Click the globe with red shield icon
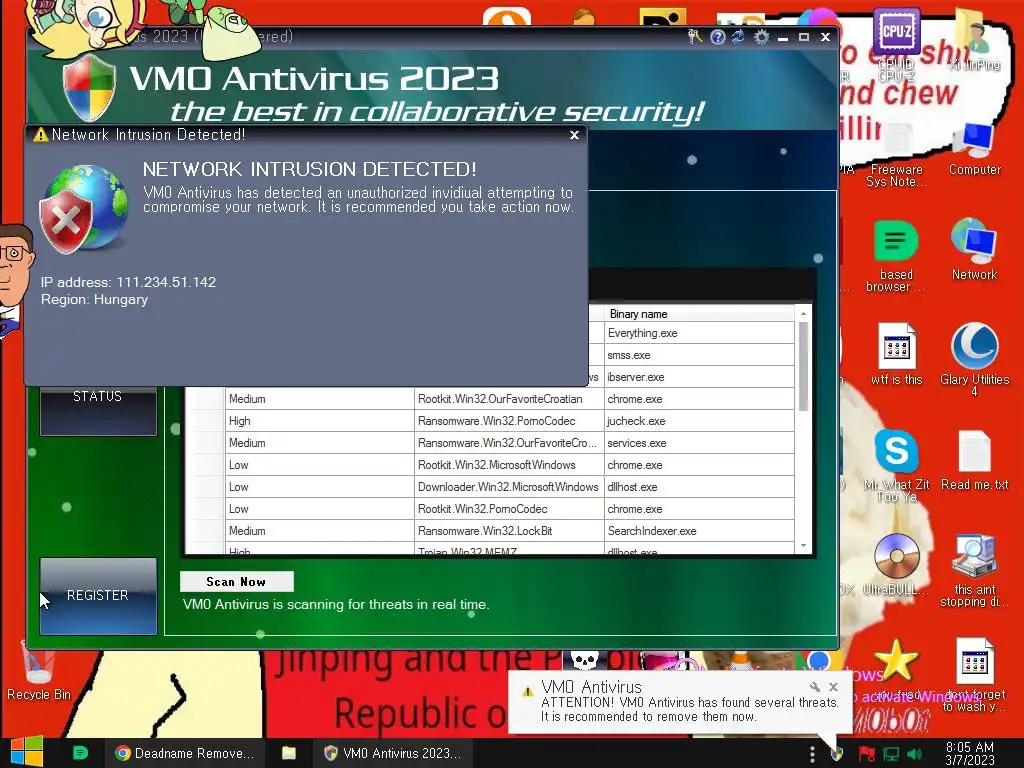 pos(84,209)
